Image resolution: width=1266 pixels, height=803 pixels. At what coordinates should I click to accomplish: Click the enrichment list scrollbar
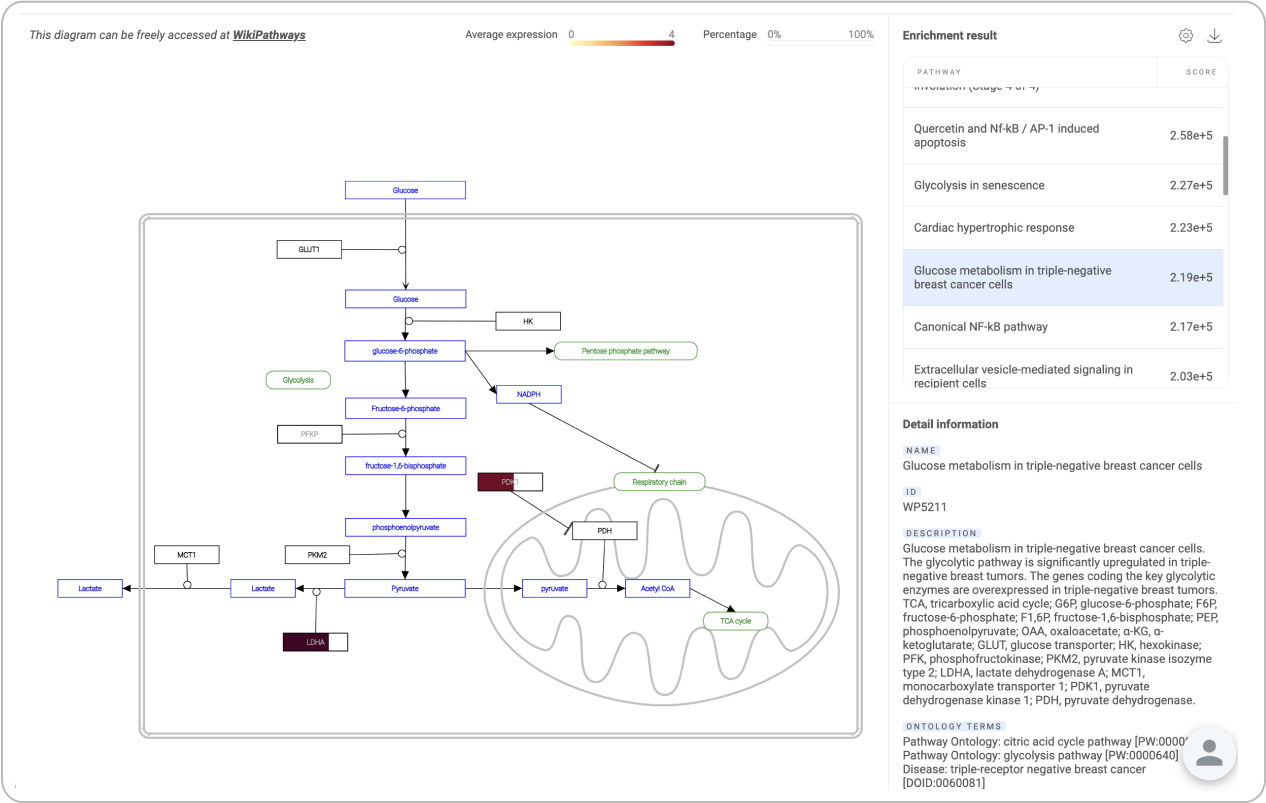[x=1226, y=165]
